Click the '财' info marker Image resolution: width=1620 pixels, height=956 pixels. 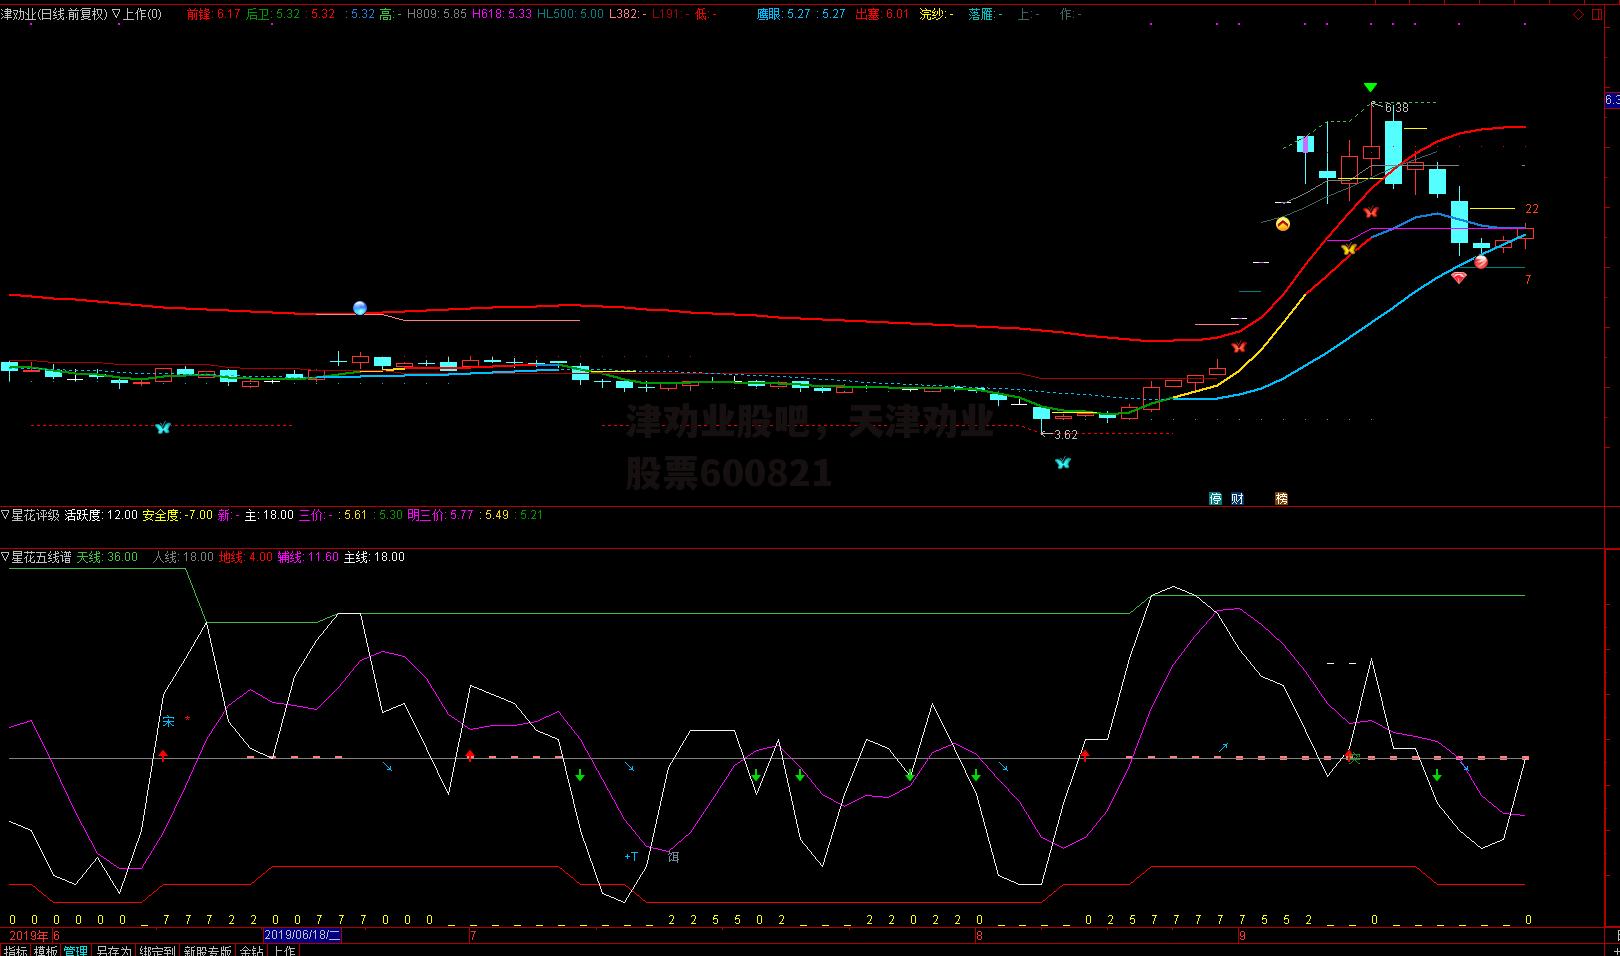1238,498
